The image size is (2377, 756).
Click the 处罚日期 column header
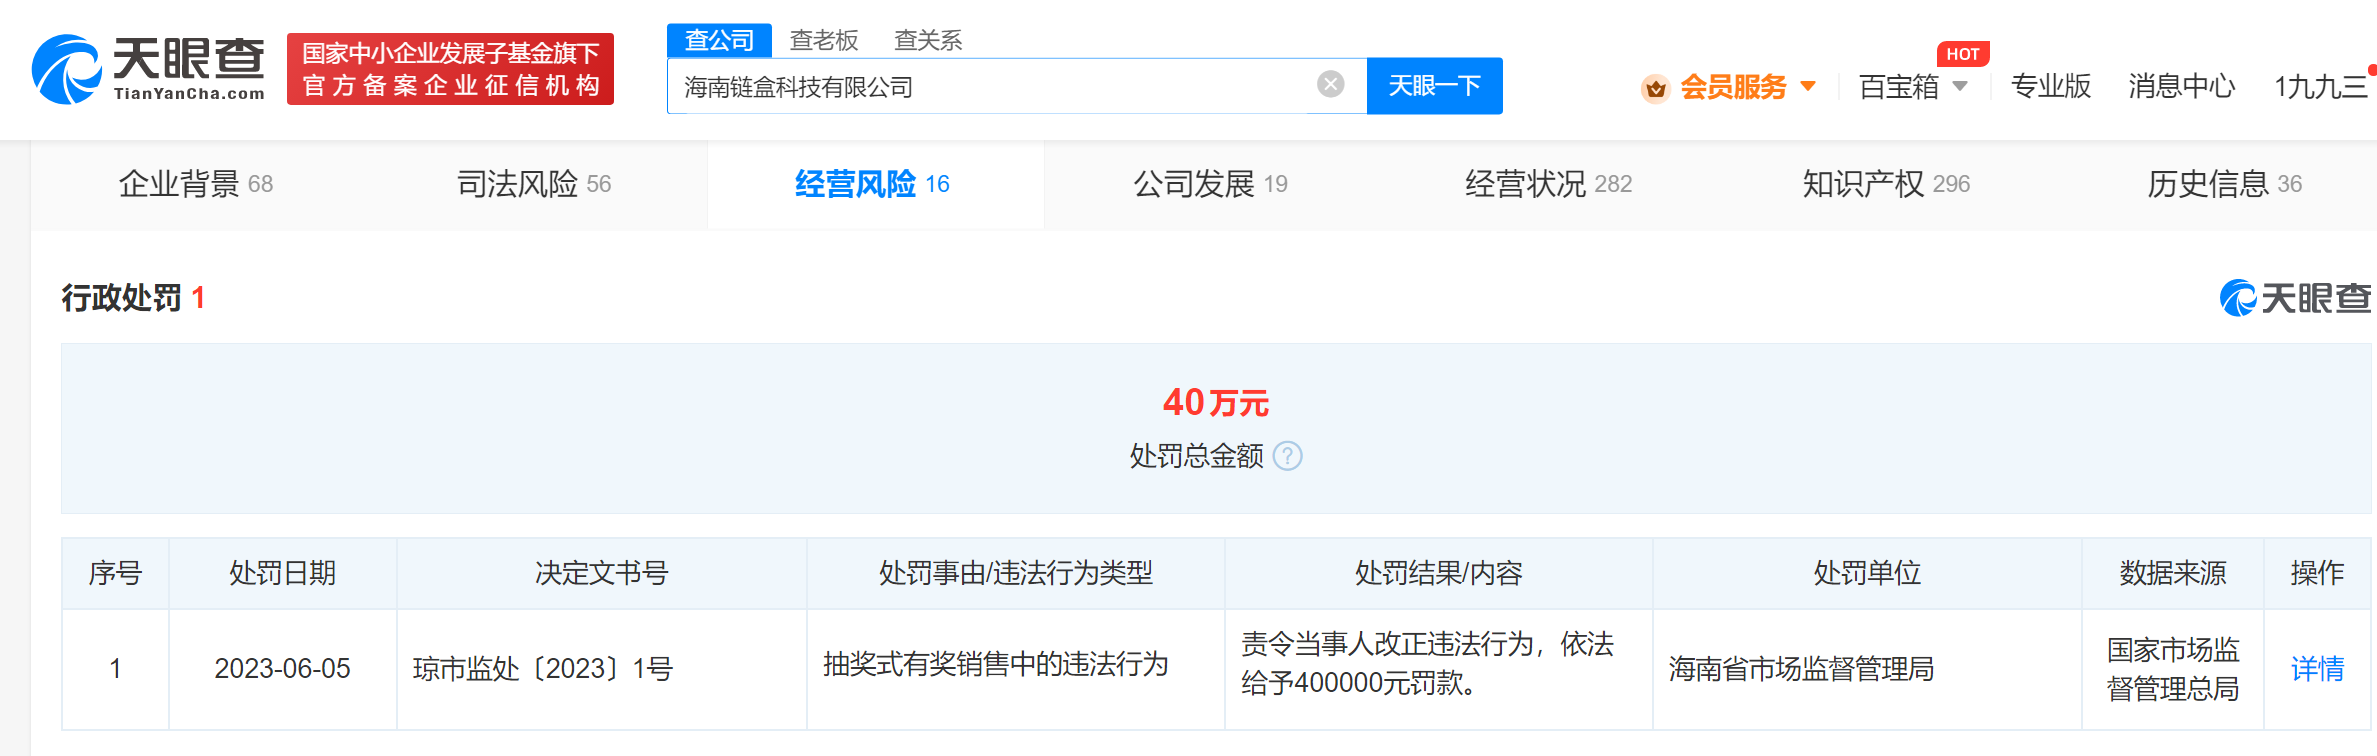282,573
